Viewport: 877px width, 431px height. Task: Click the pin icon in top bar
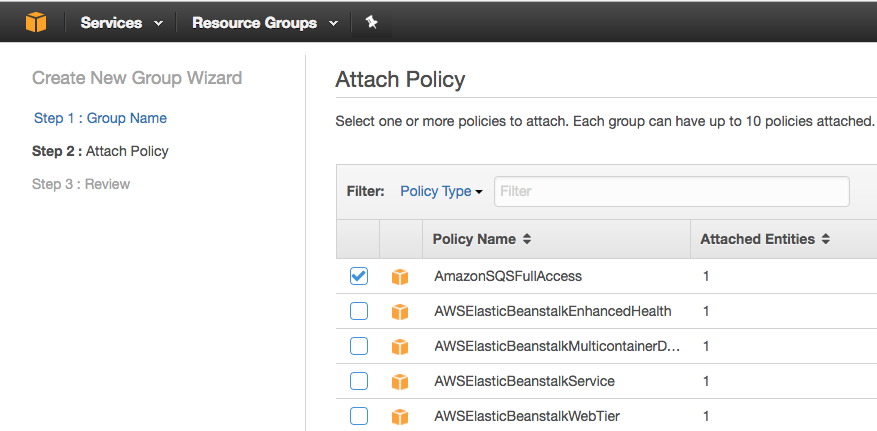(x=371, y=22)
